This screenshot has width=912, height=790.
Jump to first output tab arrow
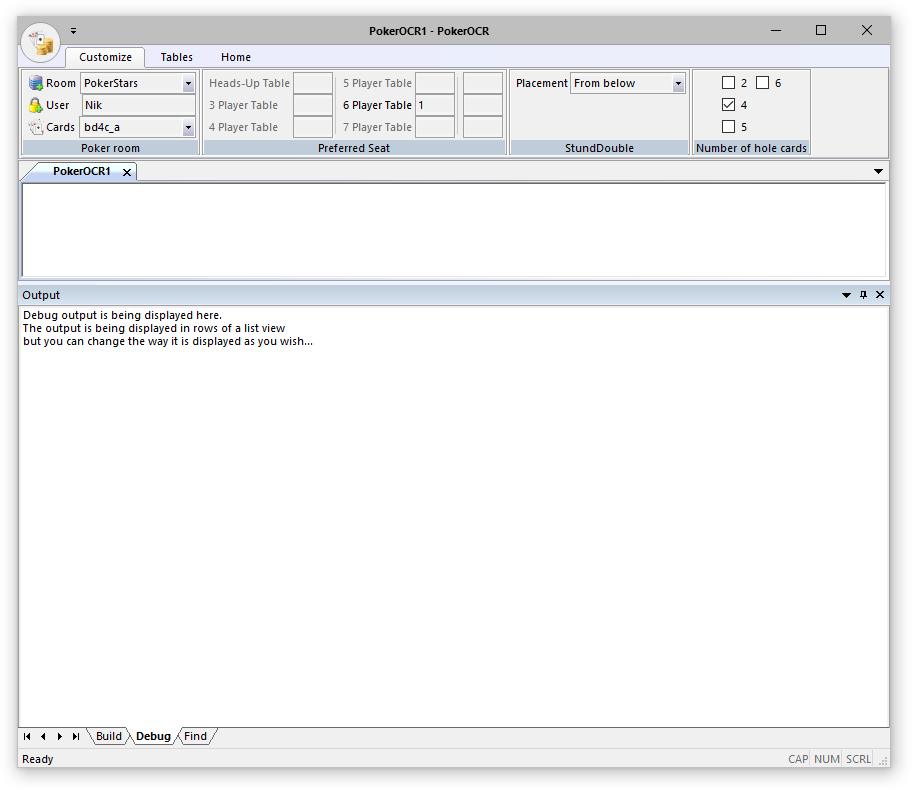(27, 737)
